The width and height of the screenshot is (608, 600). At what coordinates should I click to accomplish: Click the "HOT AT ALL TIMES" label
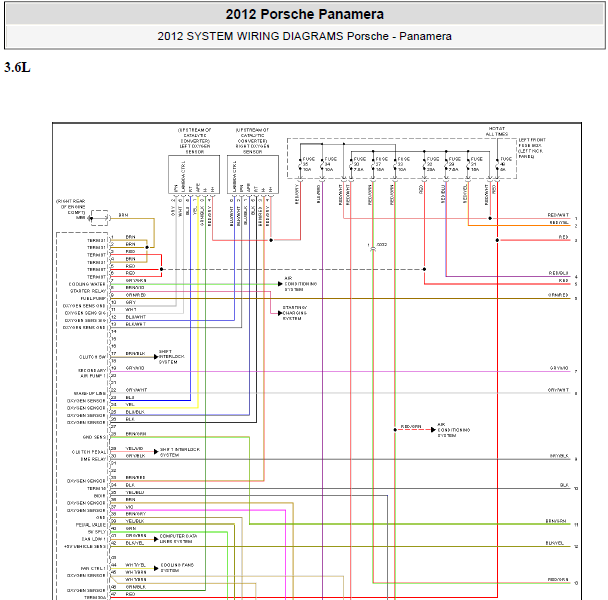pyautogui.click(x=497, y=131)
